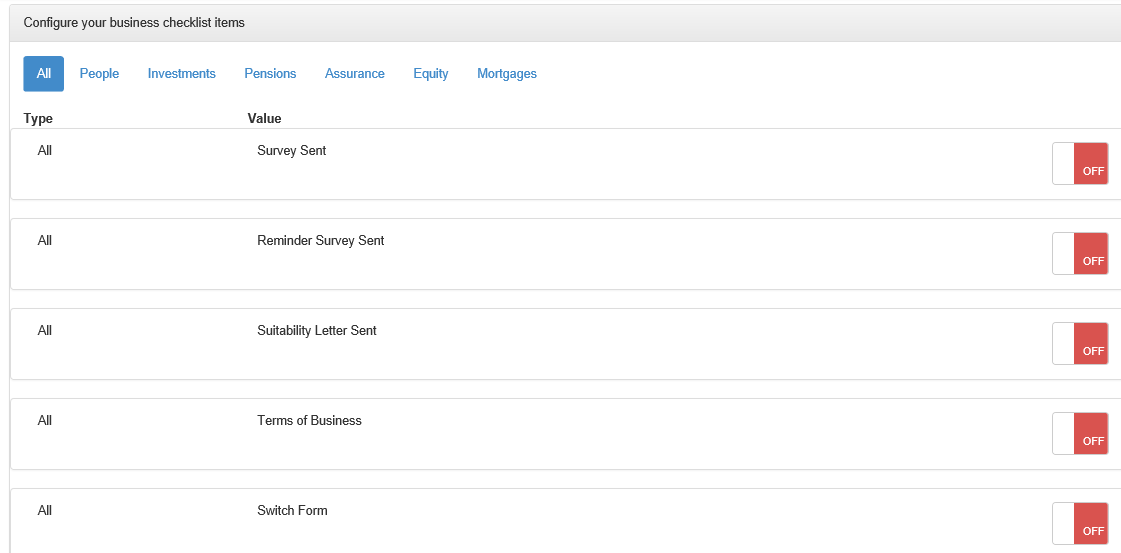Toggle Suitability Letter Sent on
Viewport: 1121px width, 553px height.
pos(1080,343)
